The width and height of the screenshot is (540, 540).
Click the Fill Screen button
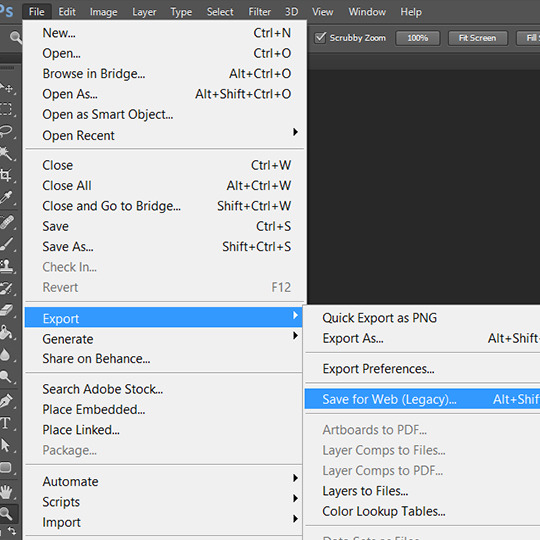[x=528, y=38]
